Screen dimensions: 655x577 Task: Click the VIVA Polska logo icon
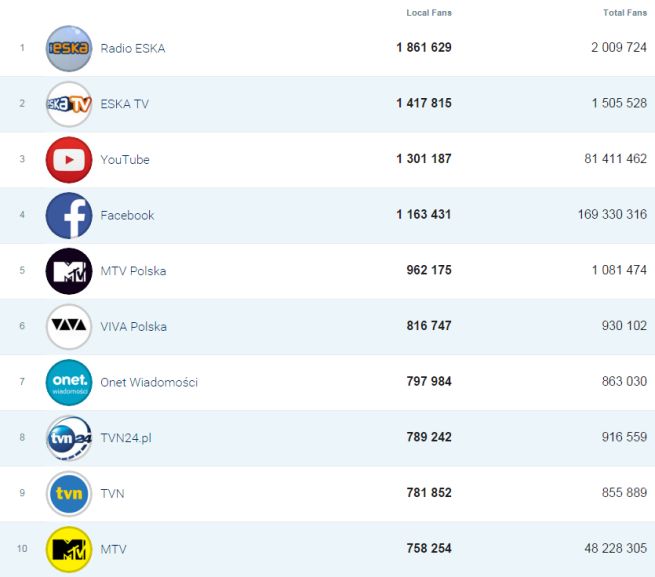[x=68, y=327]
